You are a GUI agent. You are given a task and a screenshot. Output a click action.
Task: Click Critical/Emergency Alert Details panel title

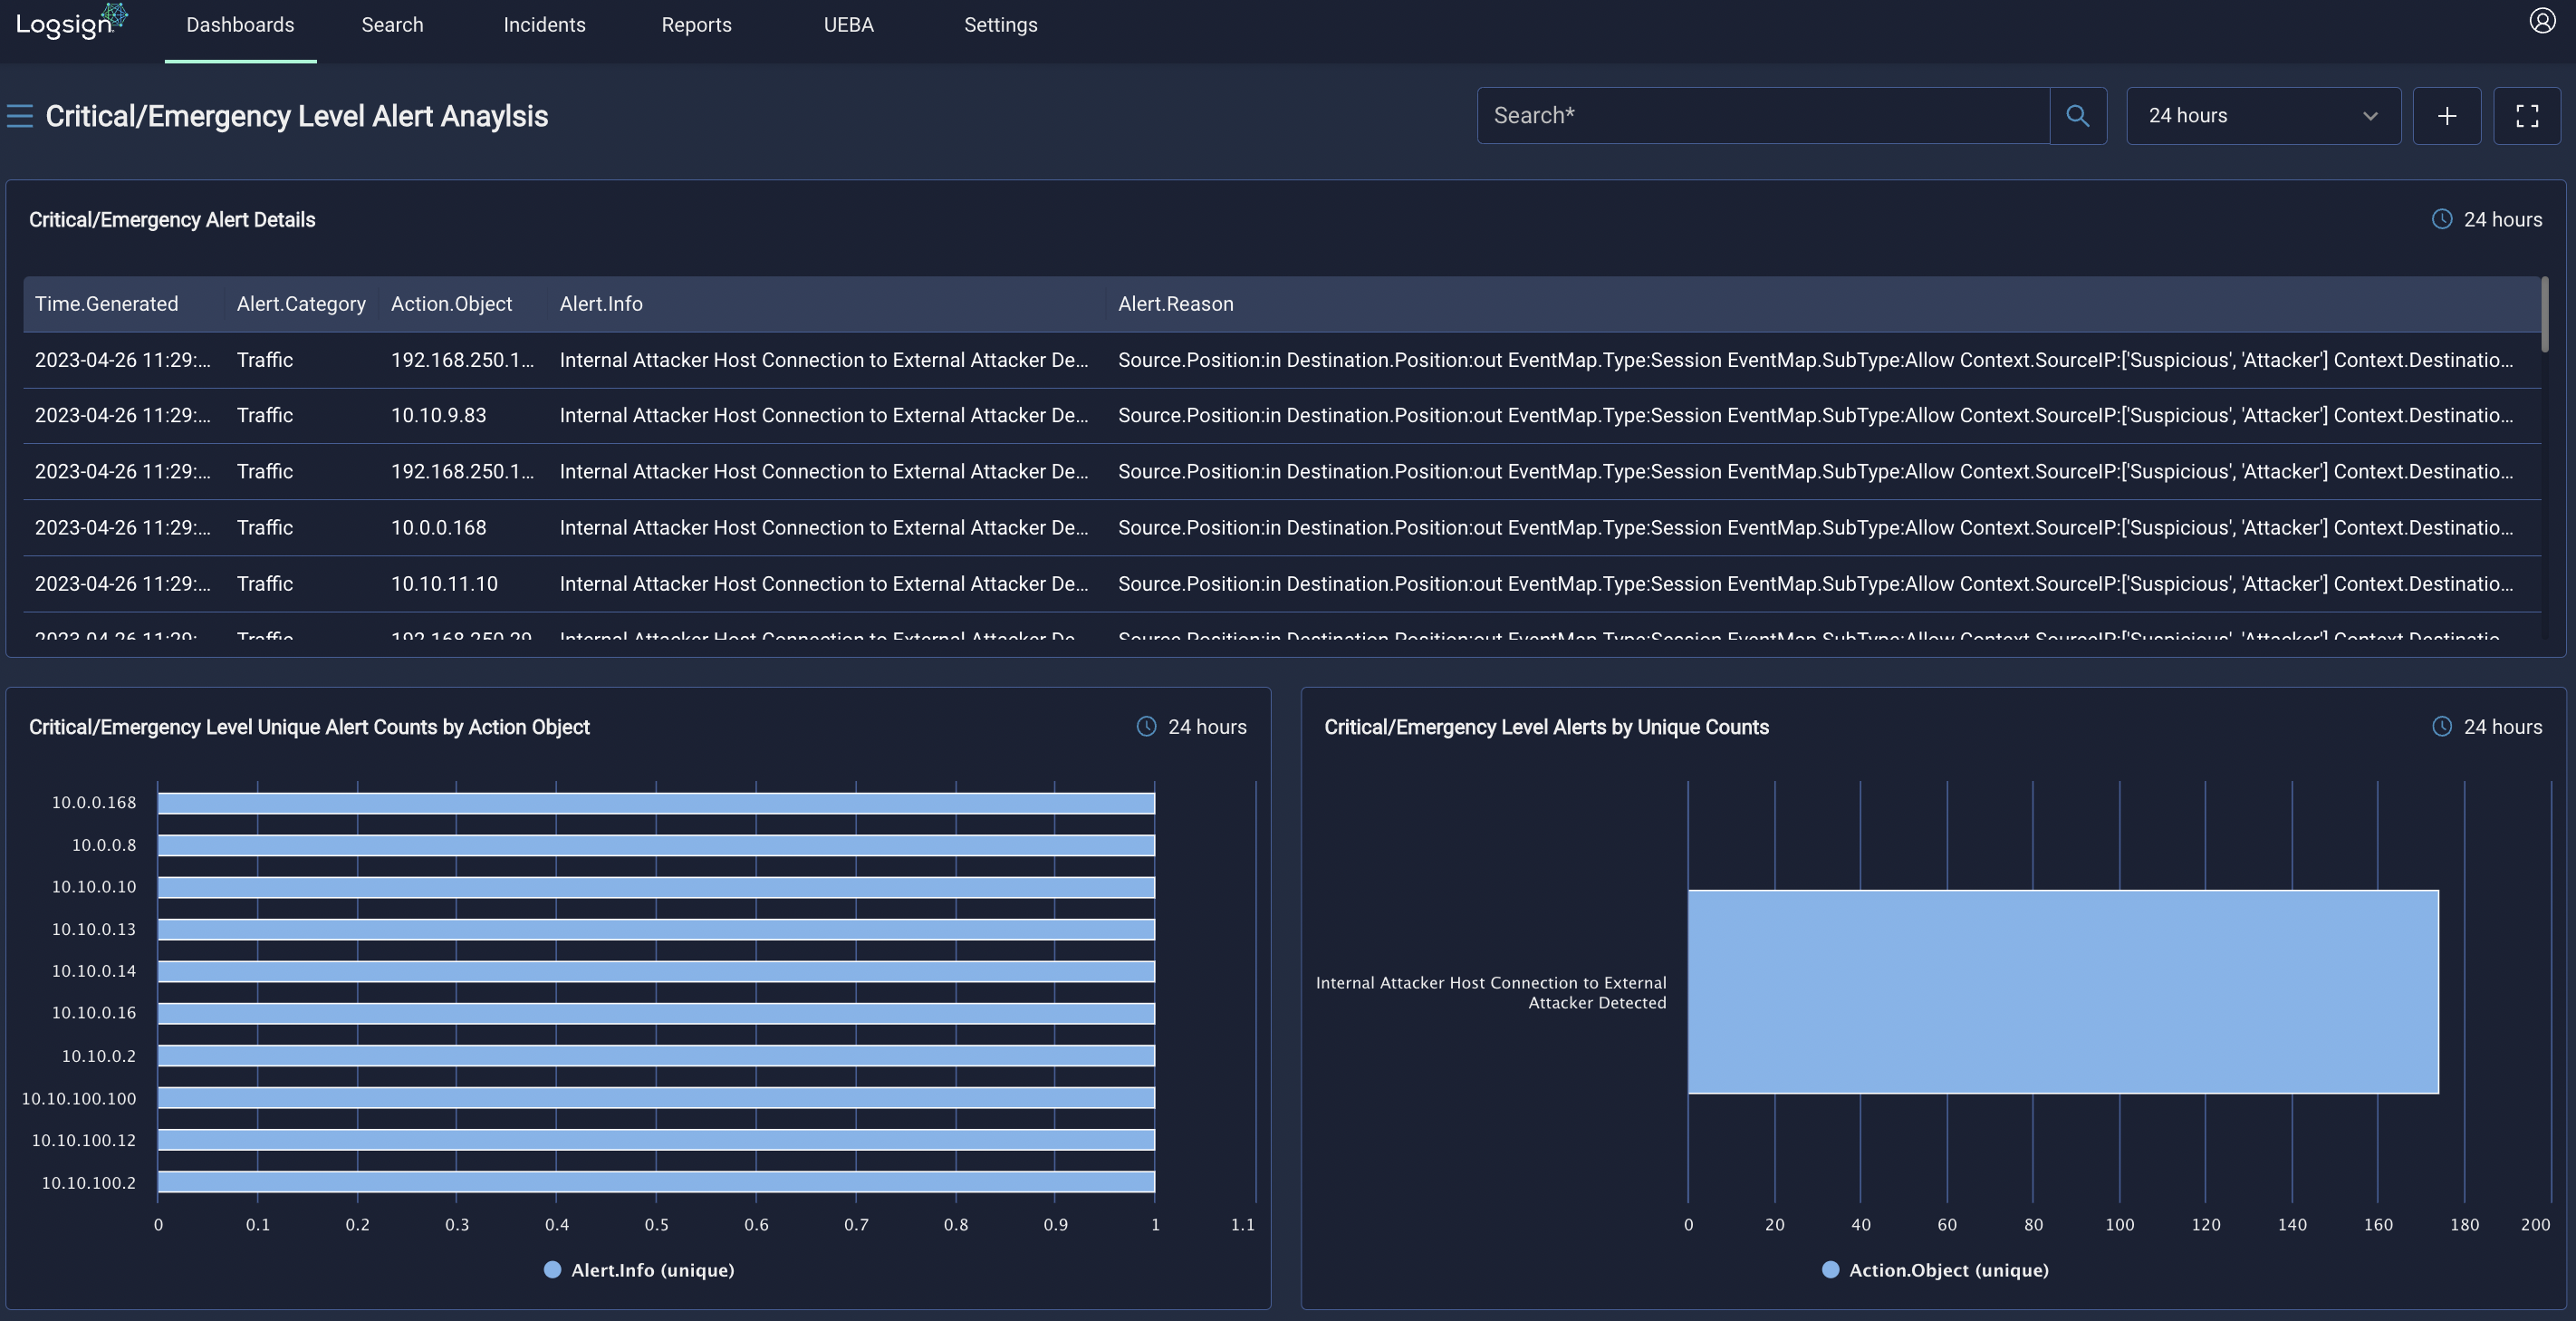(172, 220)
